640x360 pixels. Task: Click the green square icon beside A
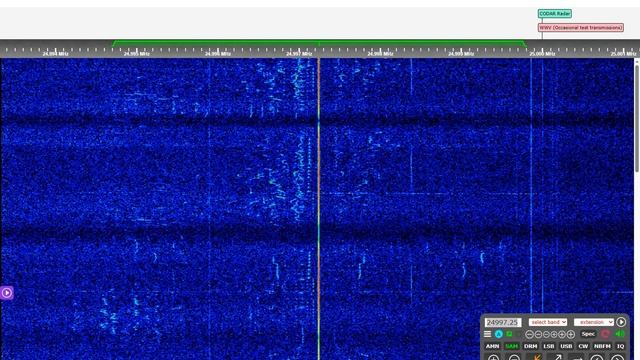point(509,334)
